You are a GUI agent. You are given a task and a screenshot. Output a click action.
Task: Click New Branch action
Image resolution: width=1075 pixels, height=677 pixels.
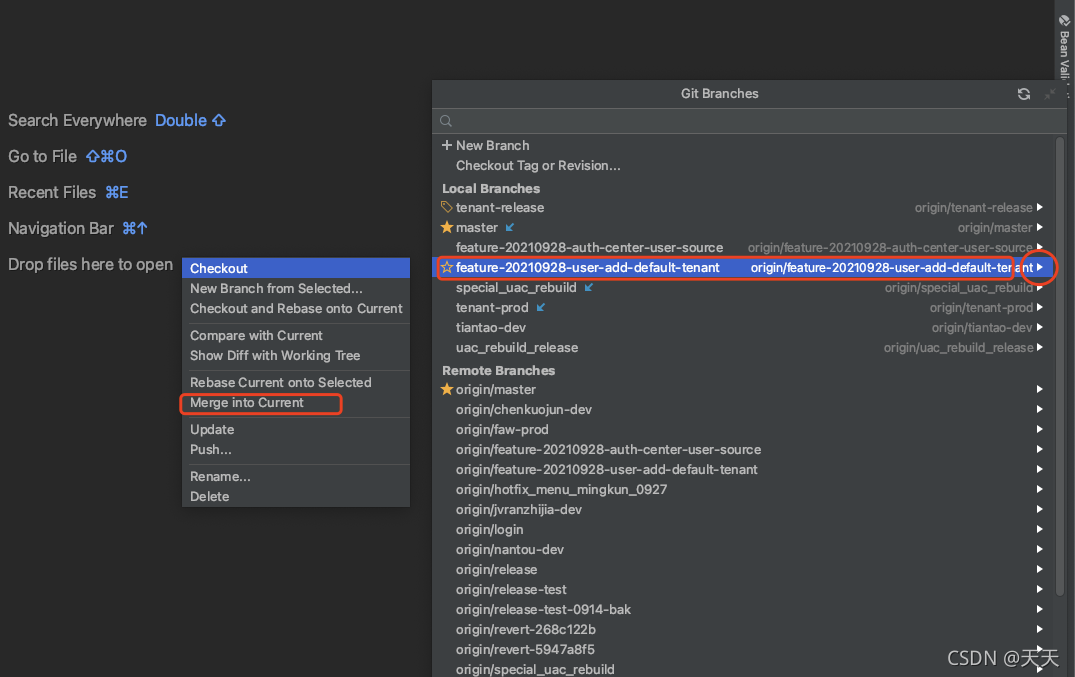click(x=492, y=145)
